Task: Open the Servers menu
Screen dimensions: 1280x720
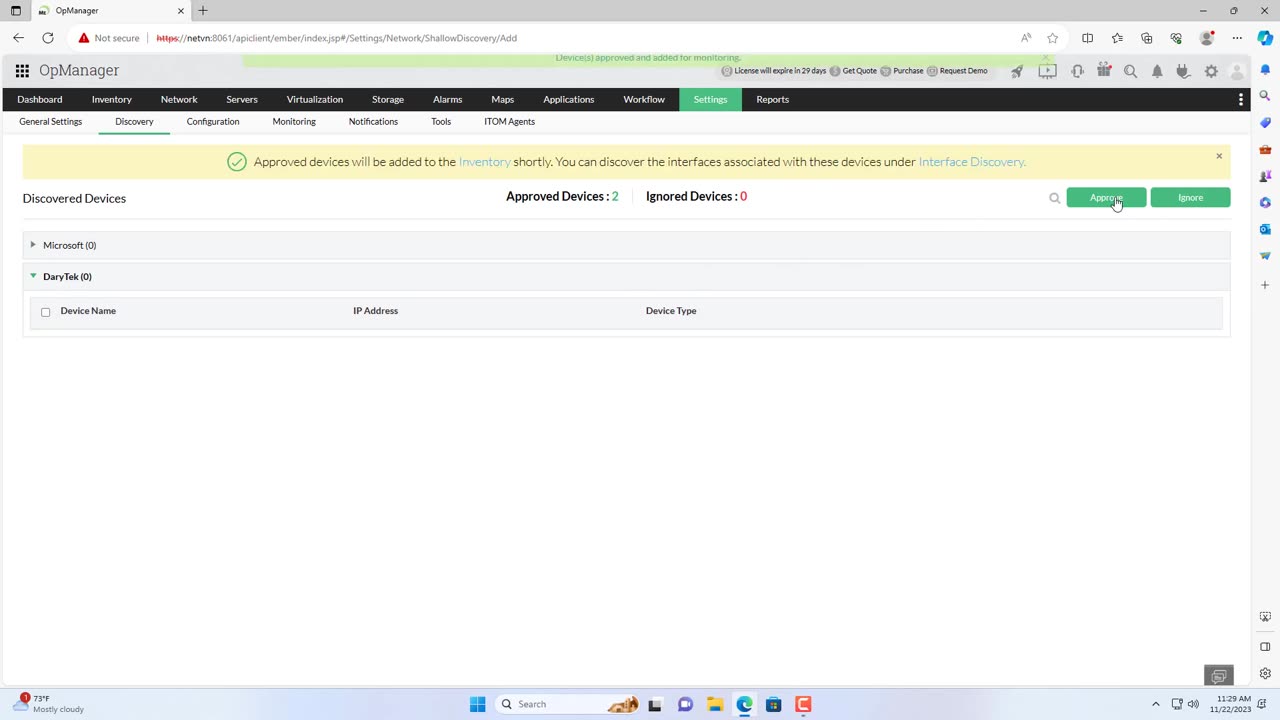Action: pyautogui.click(x=242, y=100)
